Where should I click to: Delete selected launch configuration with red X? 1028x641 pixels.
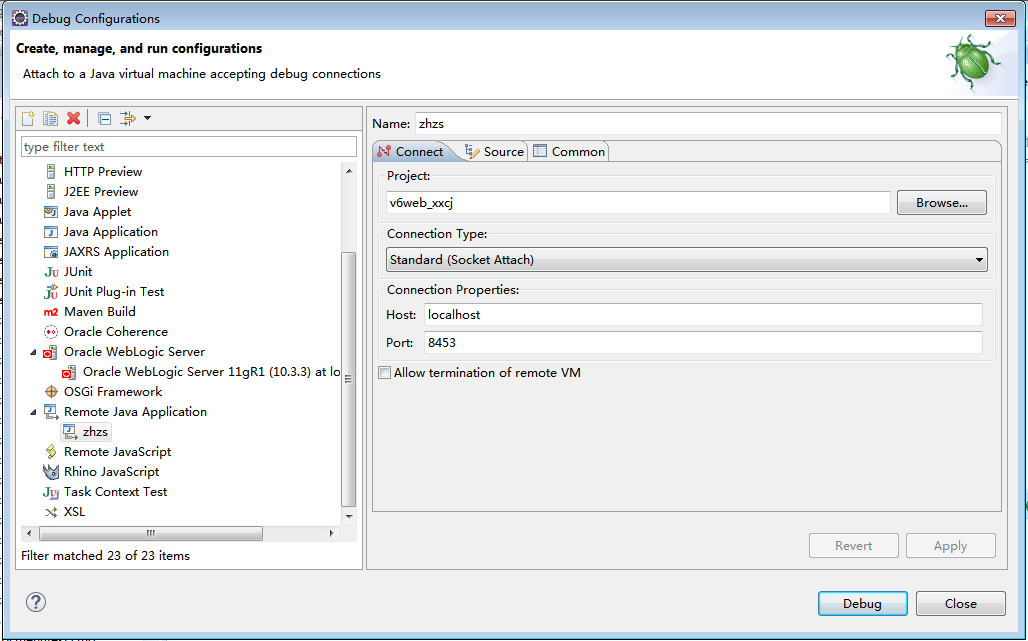tap(73, 118)
